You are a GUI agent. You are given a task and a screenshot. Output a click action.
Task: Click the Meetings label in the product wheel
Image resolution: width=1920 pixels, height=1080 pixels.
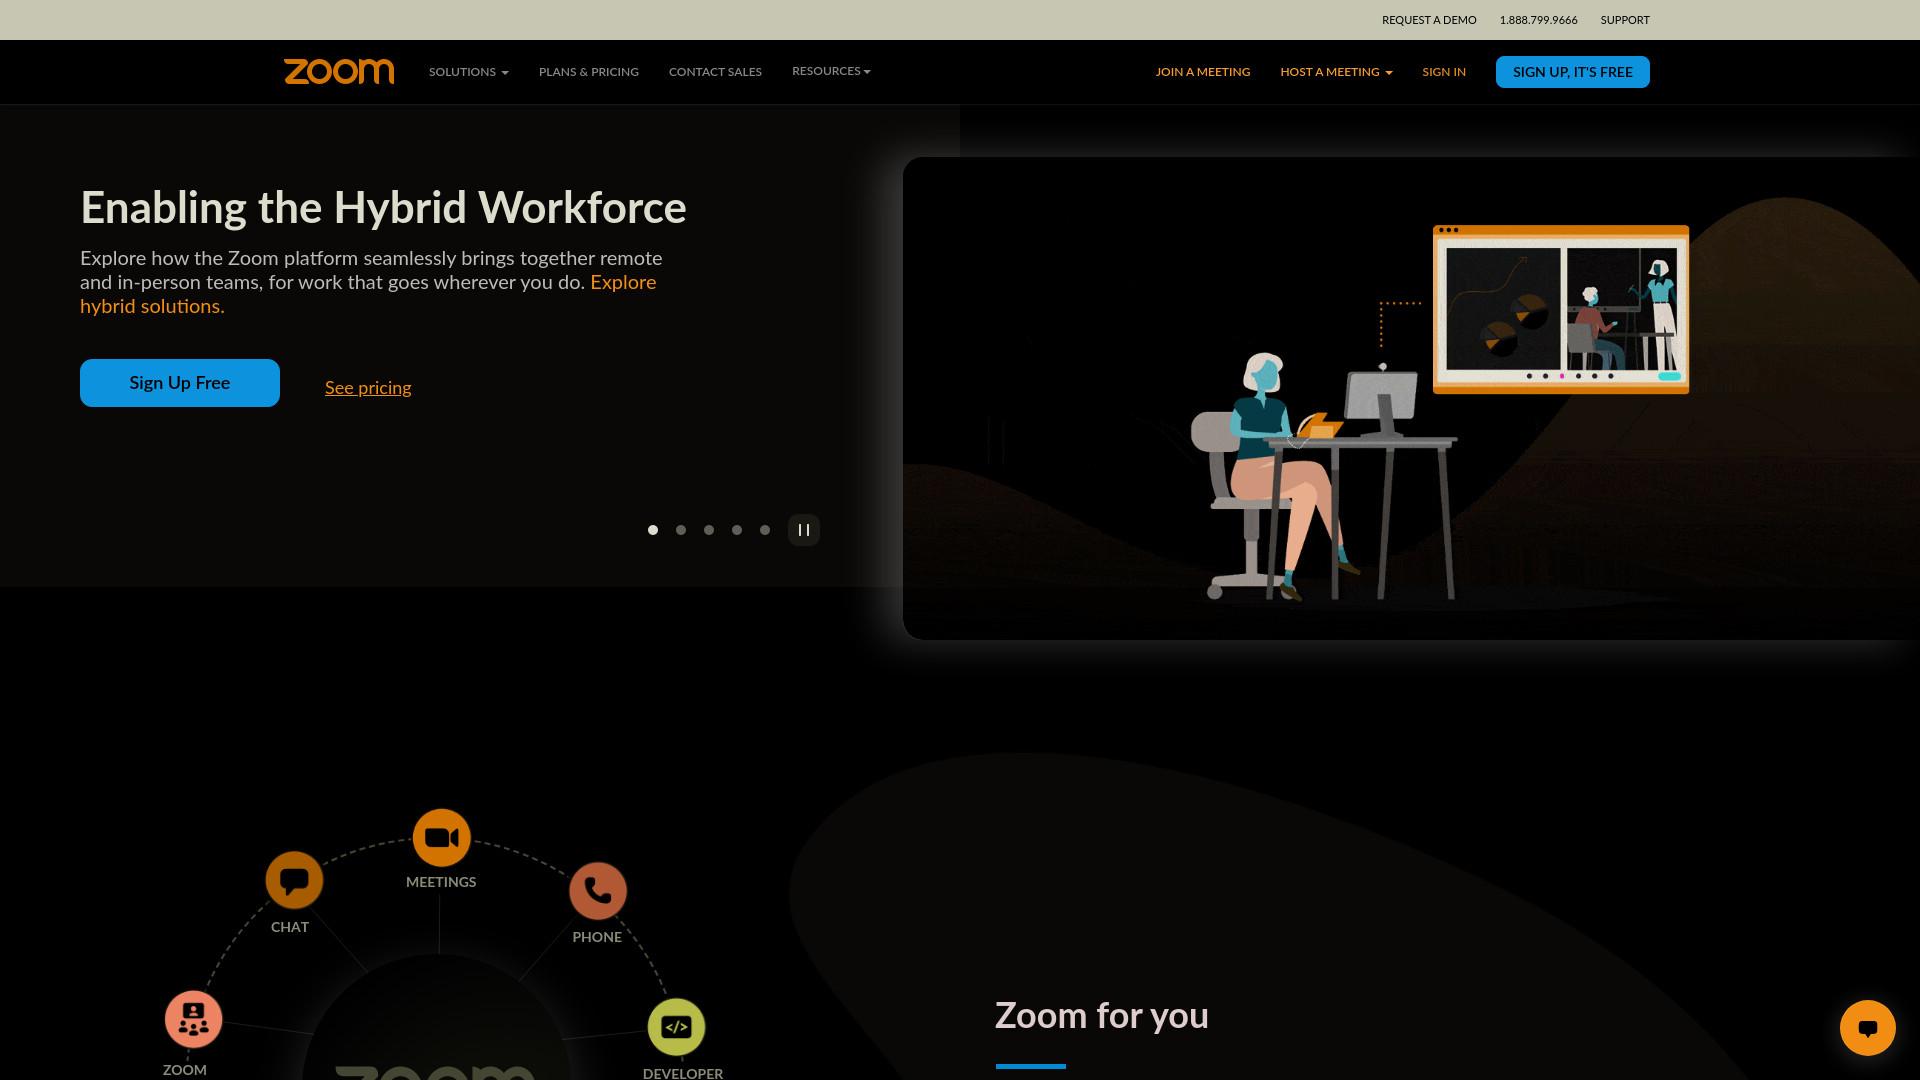coord(441,882)
